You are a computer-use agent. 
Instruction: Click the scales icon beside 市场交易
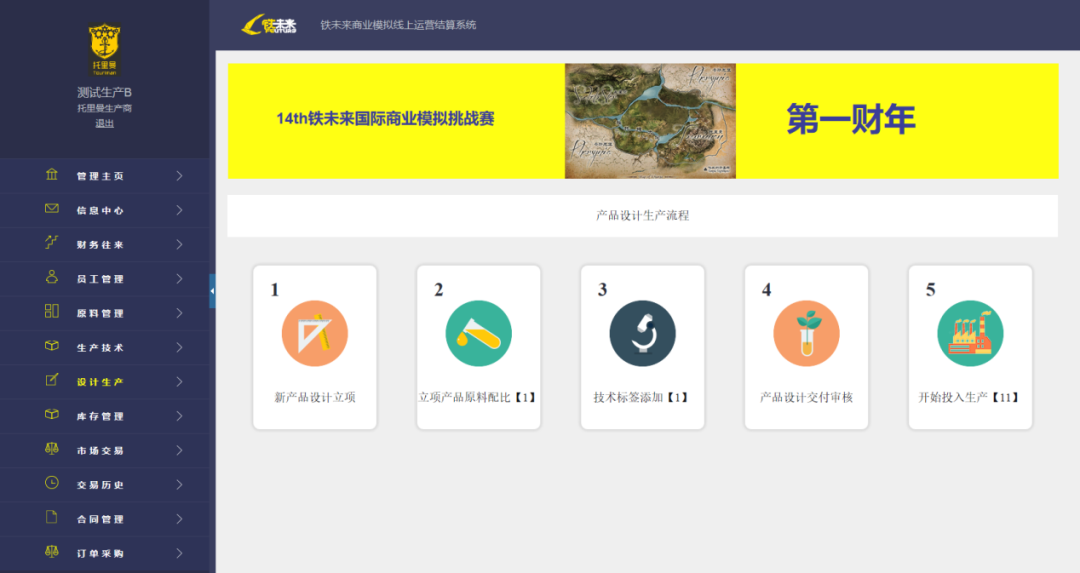point(52,448)
